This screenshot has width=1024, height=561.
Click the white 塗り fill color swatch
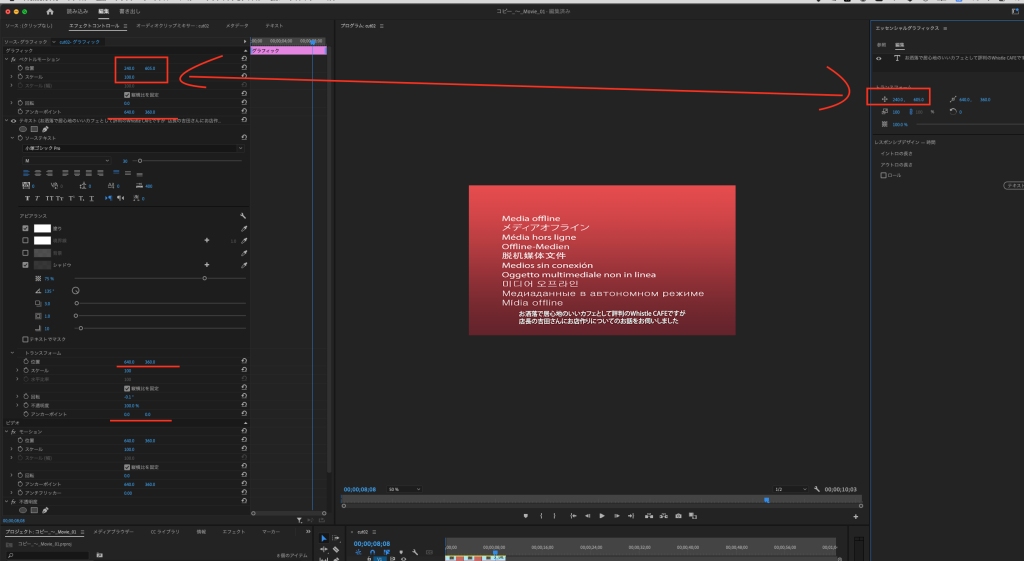pyautogui.click(x=42, y=228)
